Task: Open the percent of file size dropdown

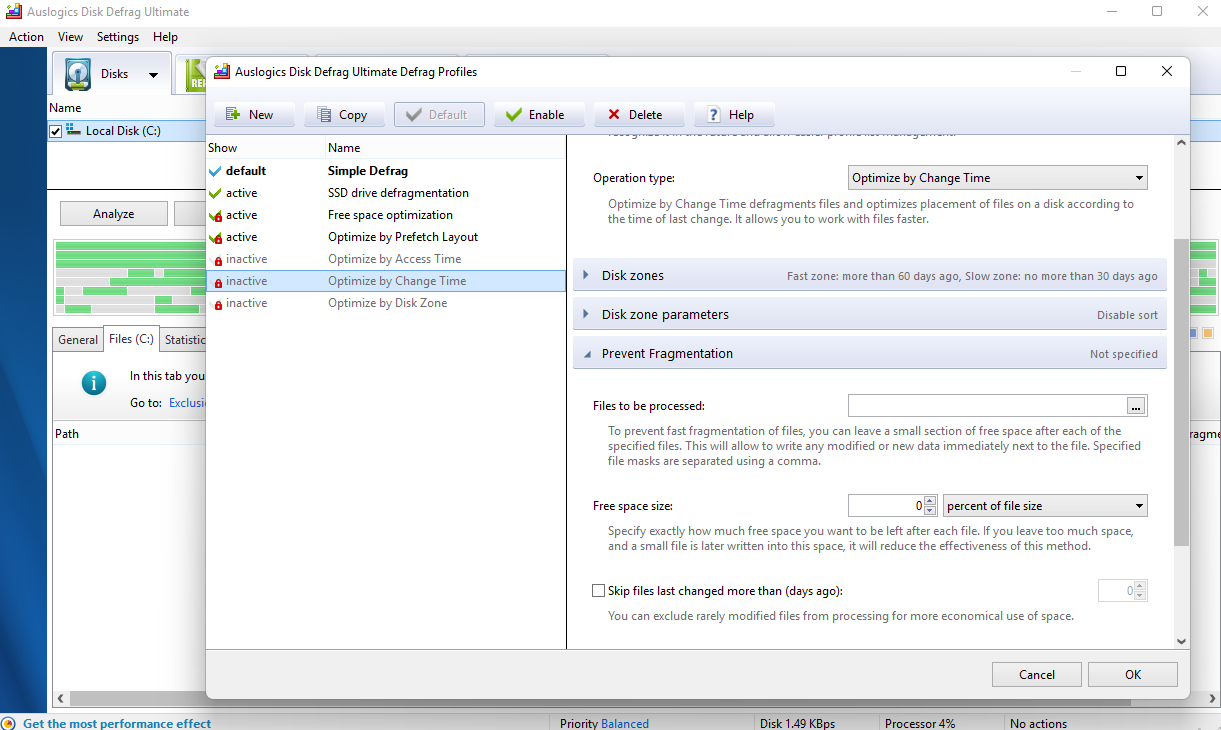Action: point(1044,506)
